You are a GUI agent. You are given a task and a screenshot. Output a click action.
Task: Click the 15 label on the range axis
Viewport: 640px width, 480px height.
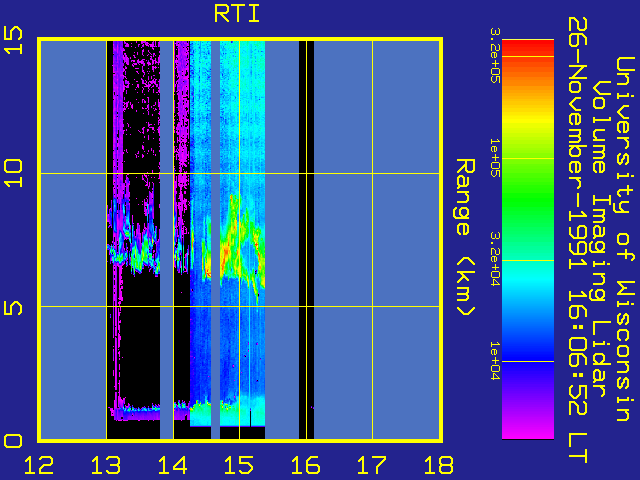[x=13, y=40]
